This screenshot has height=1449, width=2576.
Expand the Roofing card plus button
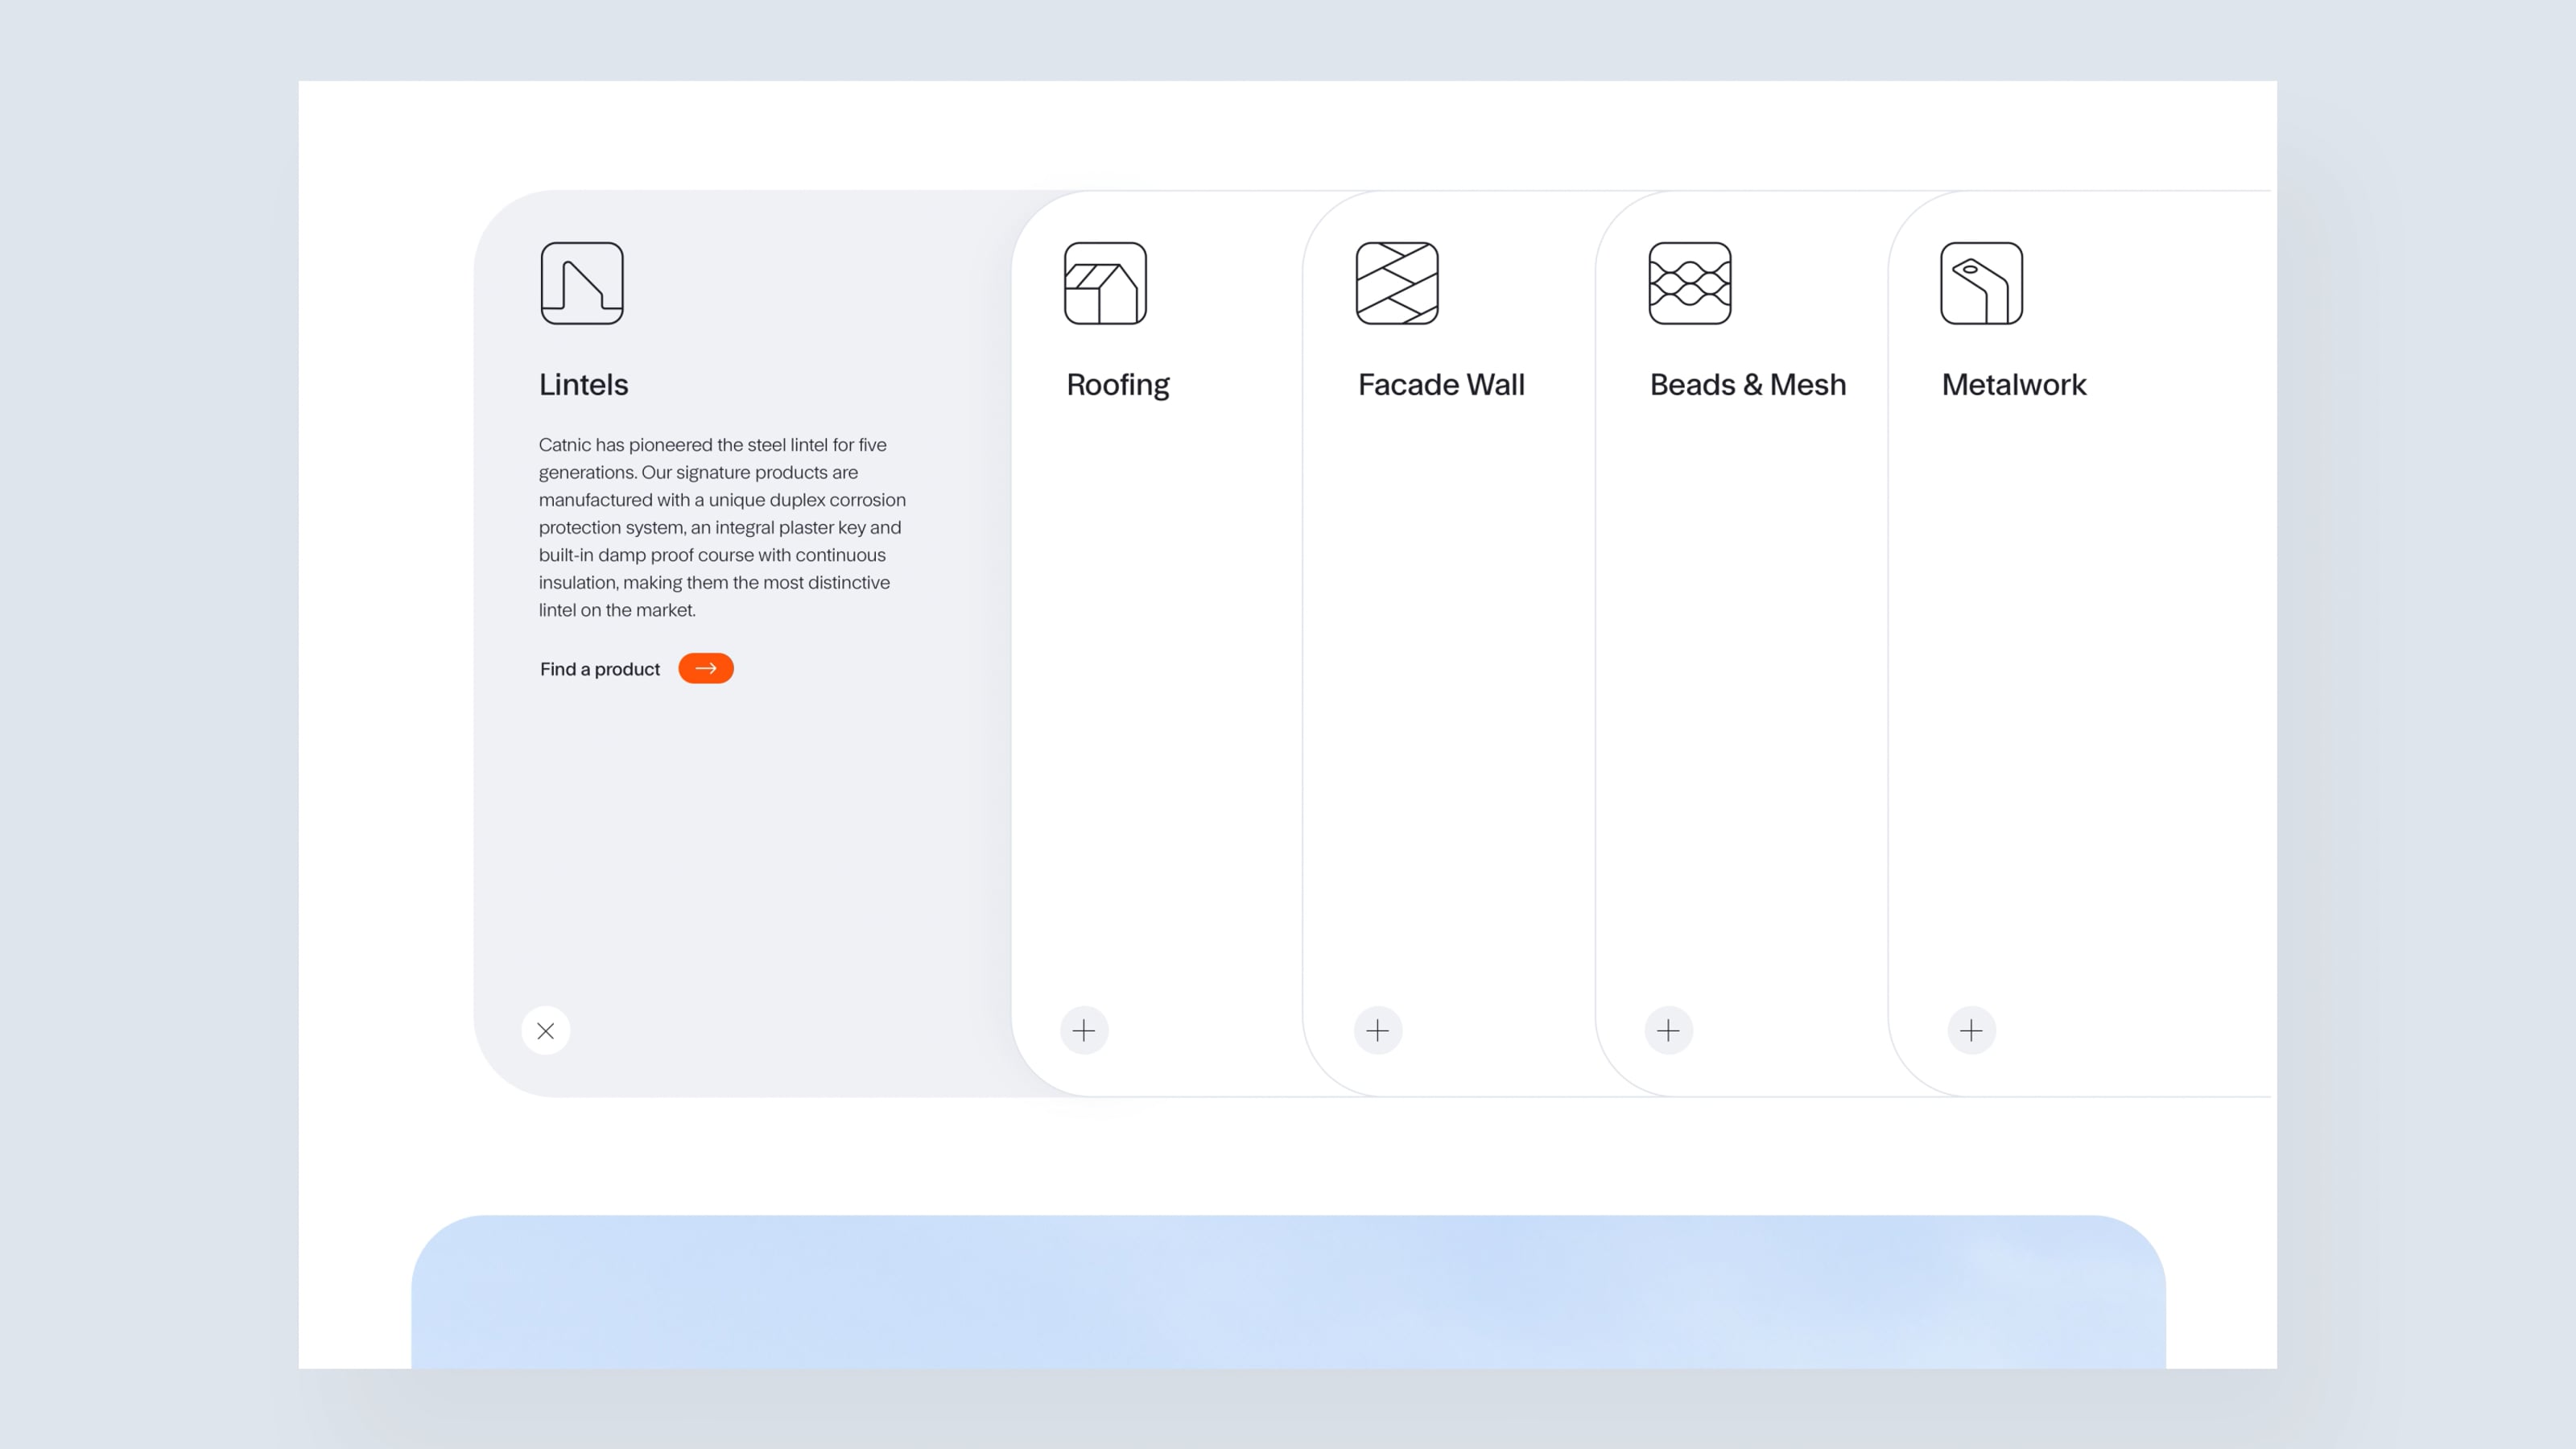point(1084,1030)
